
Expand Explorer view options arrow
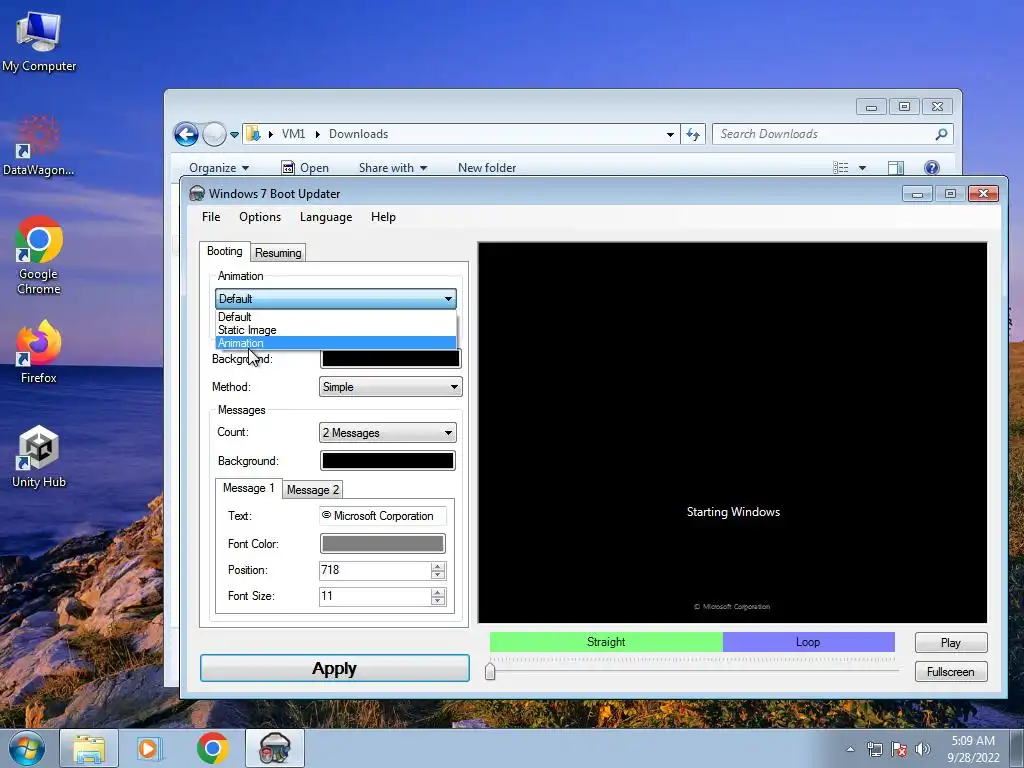(x=862, y=168)
